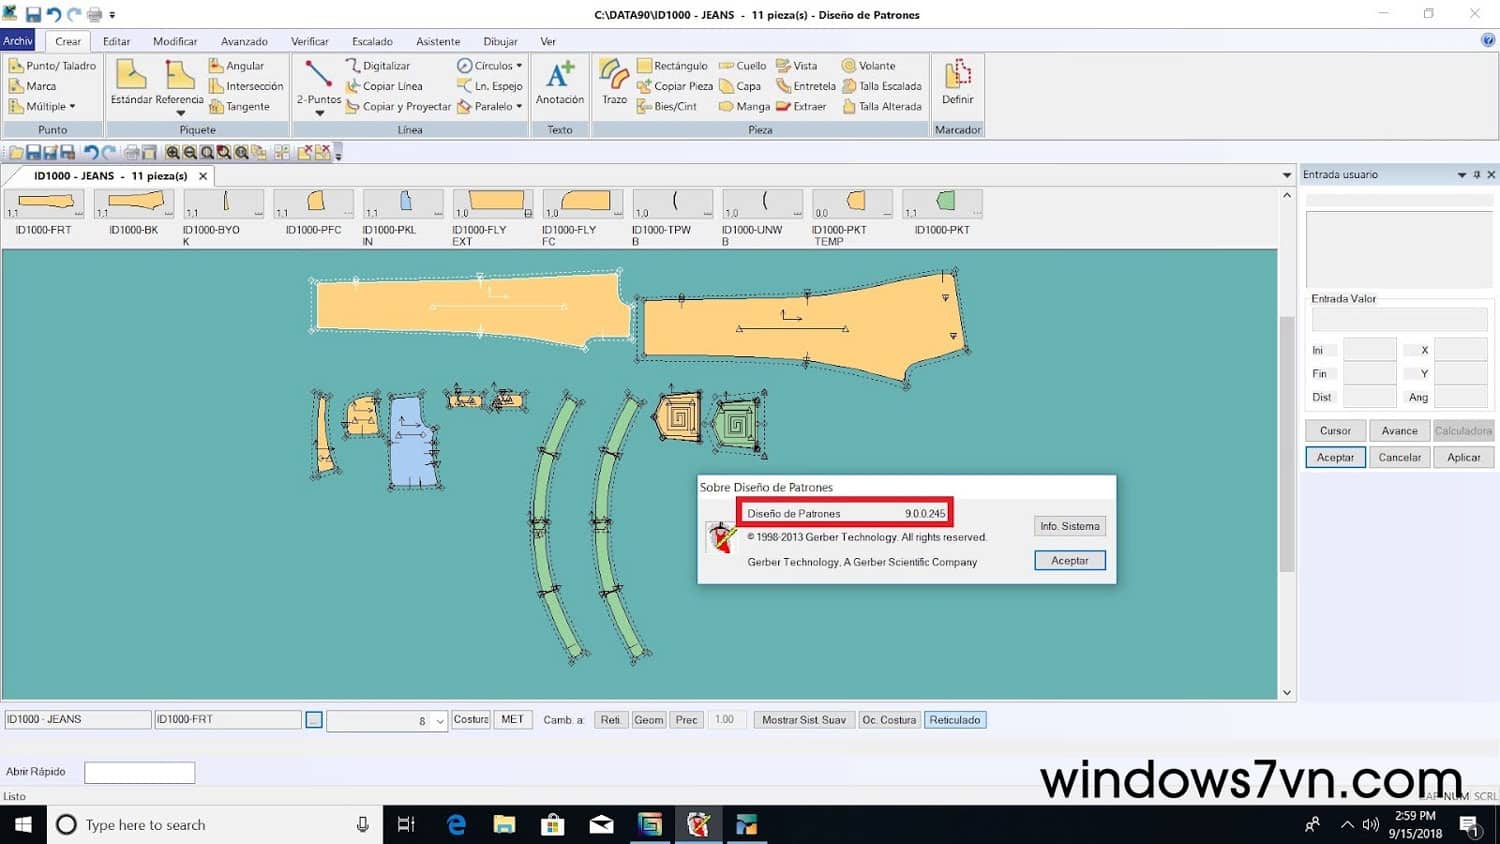1500x844 pixels.
Task: Select the Digitalizar line tool
Action: tap(378, 65)
